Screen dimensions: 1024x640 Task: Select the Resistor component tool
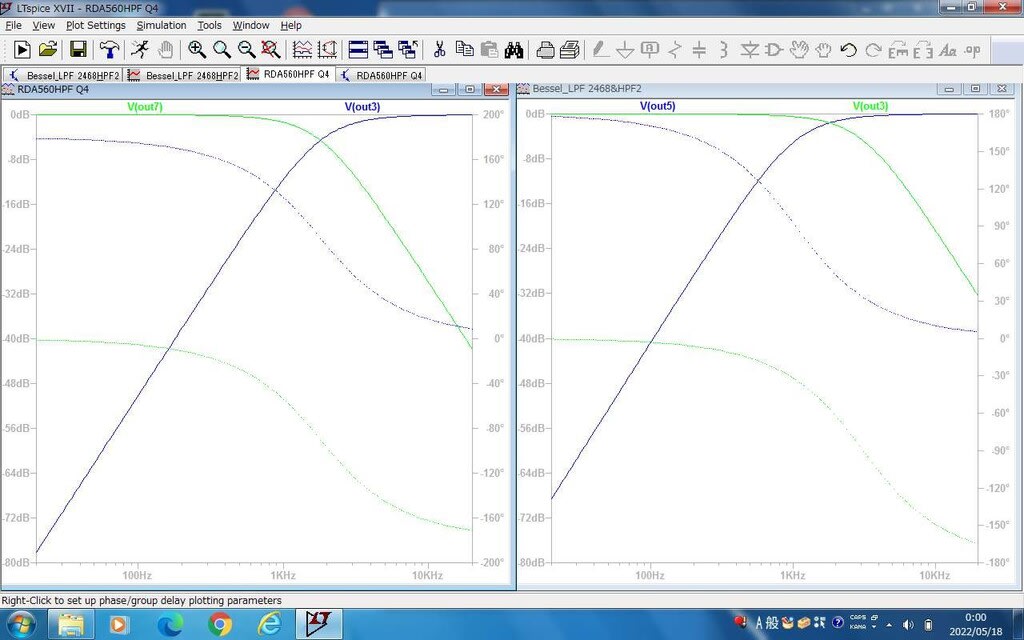(675, 50)
